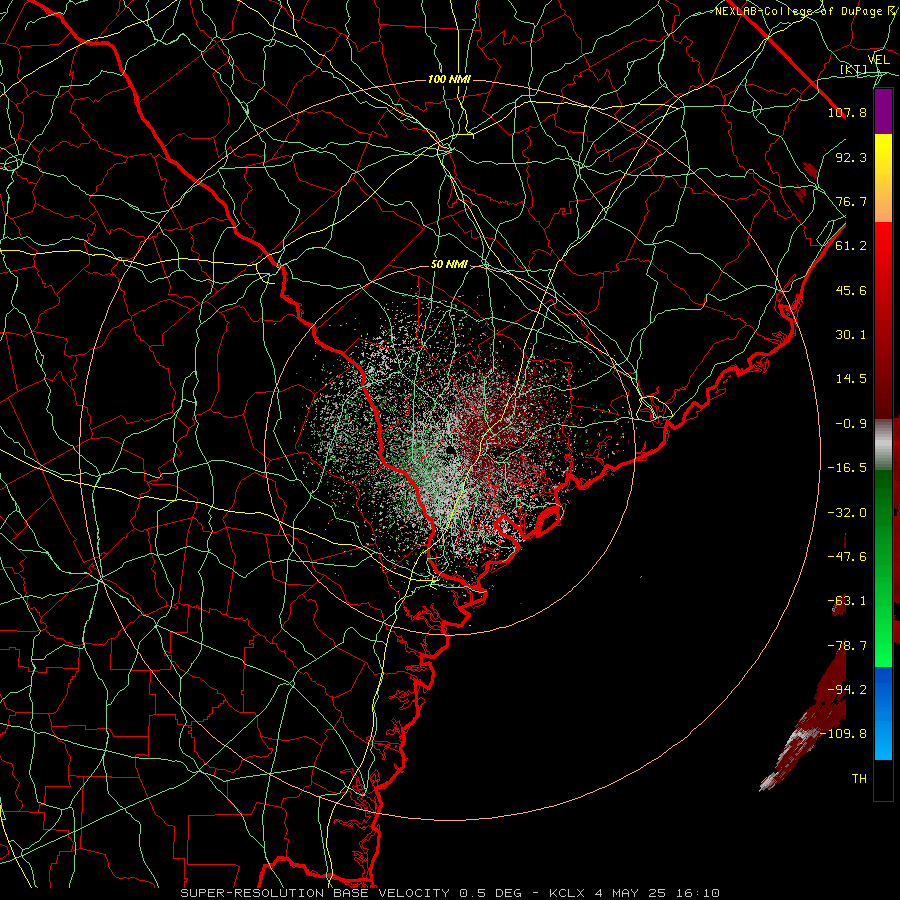900x900 pixels.
Task: Click the -63.1 velocity scale value
Action: [847, 601]
